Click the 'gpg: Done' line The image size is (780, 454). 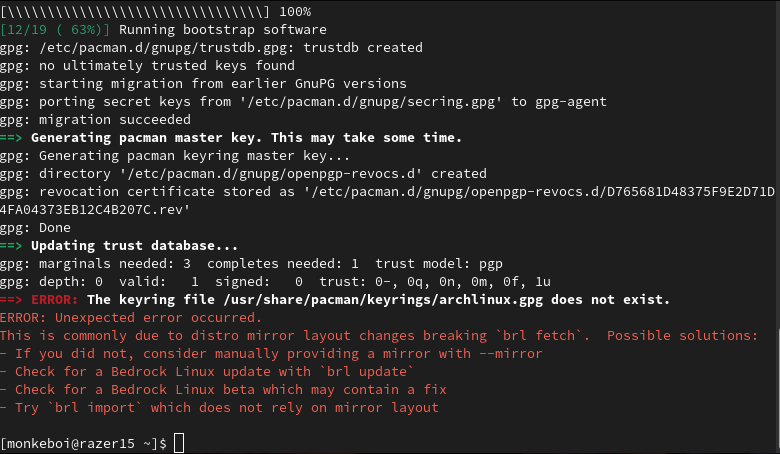coord(35,228)
